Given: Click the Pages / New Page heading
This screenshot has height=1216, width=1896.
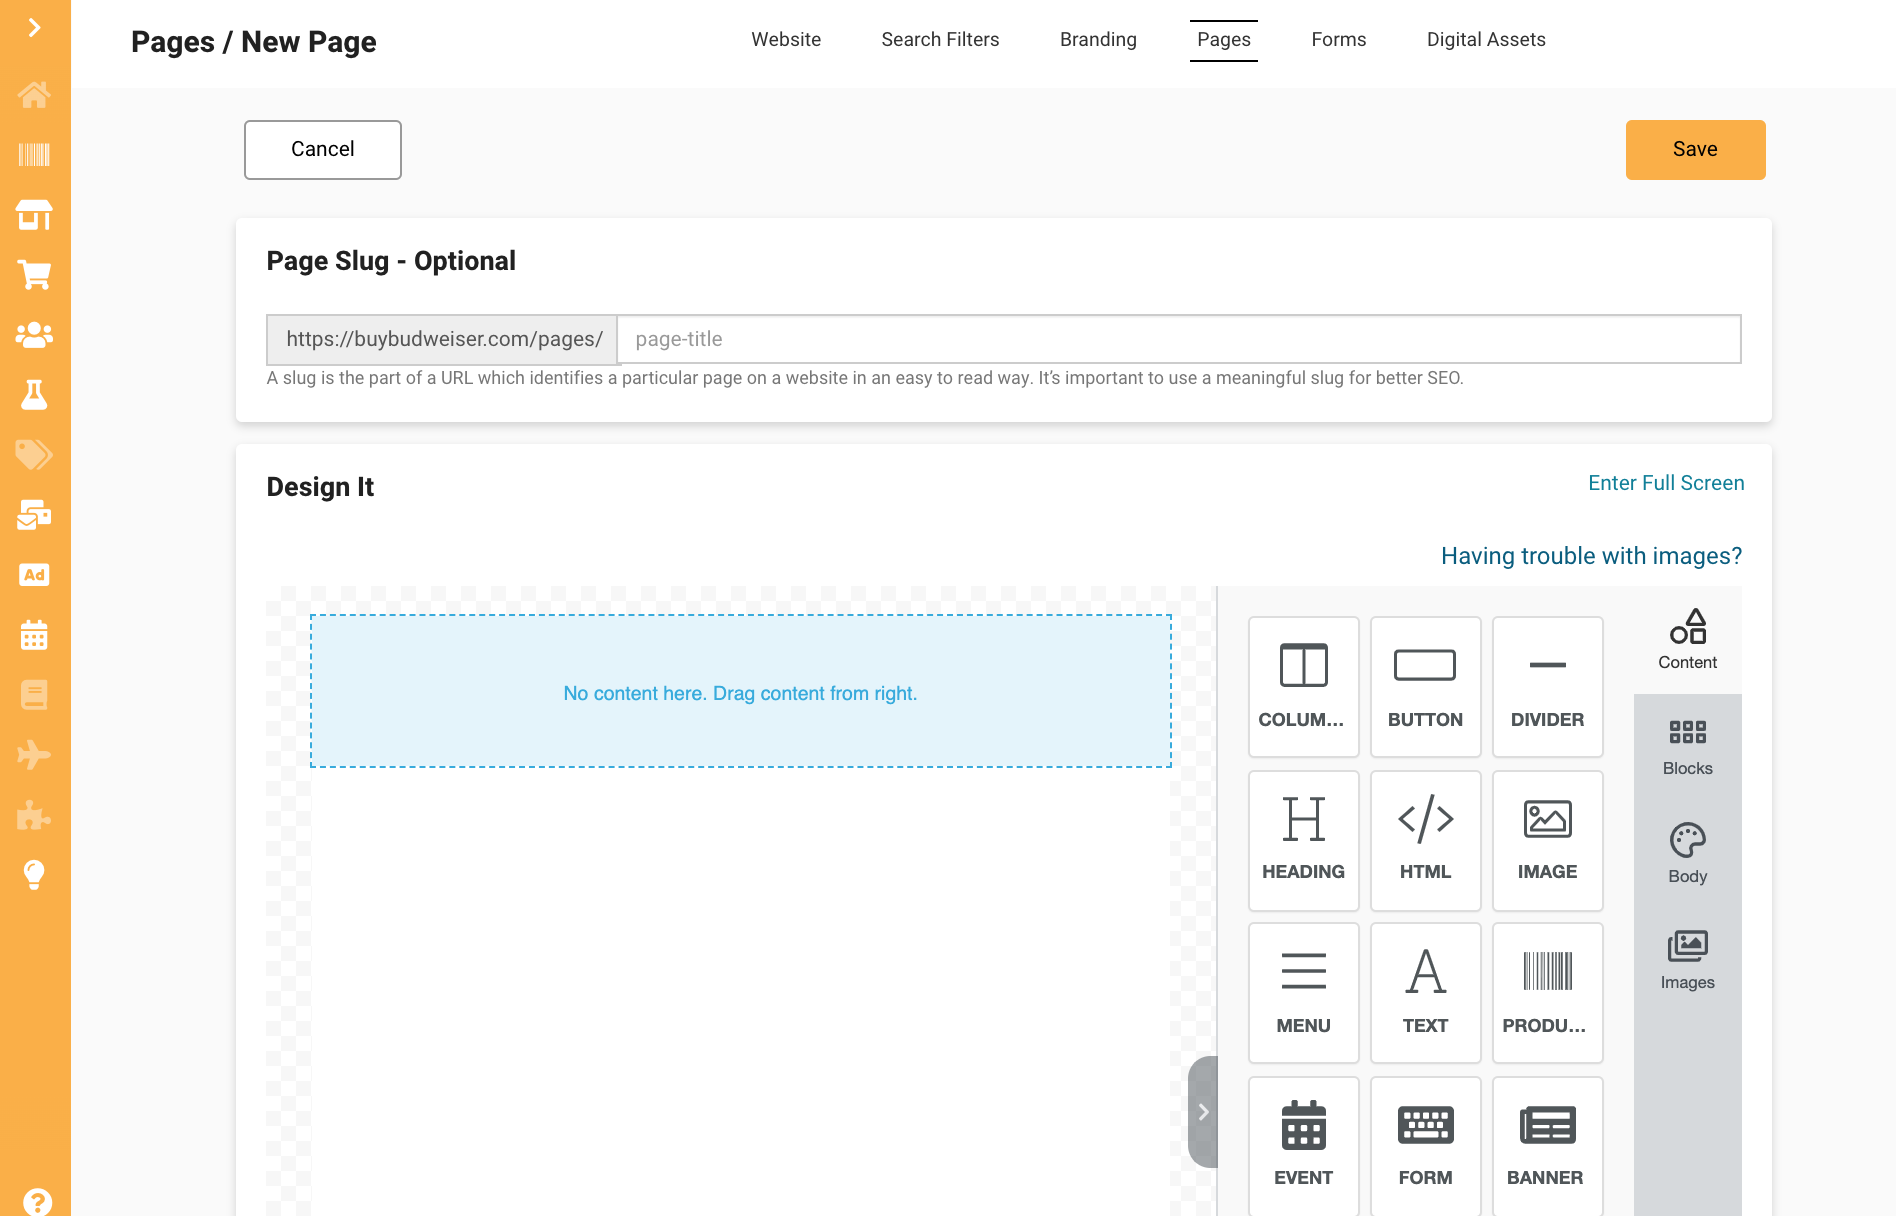Looking at the screenshot, I should tap(254, 42).
